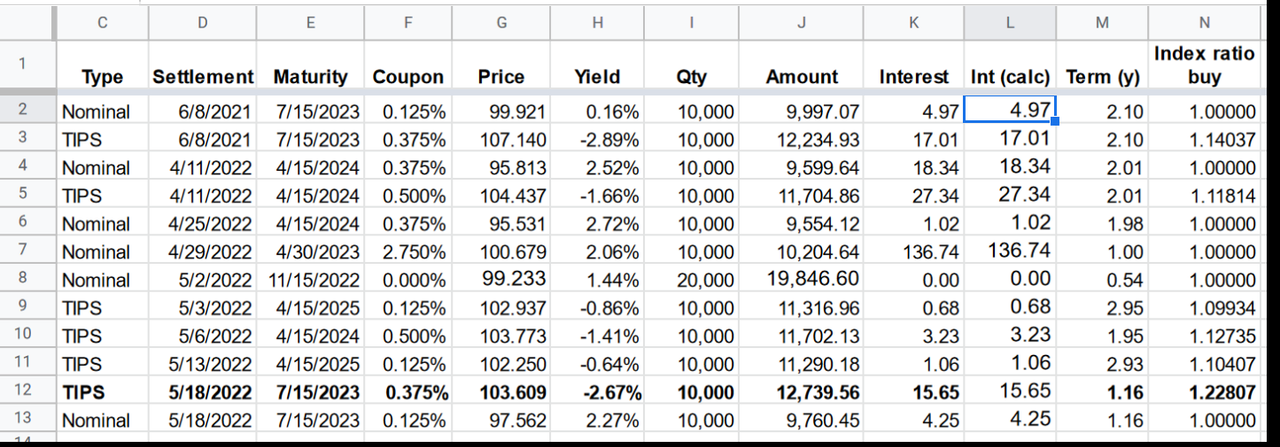Click the fill handle of selected cell L2

tap(1055, 122)
